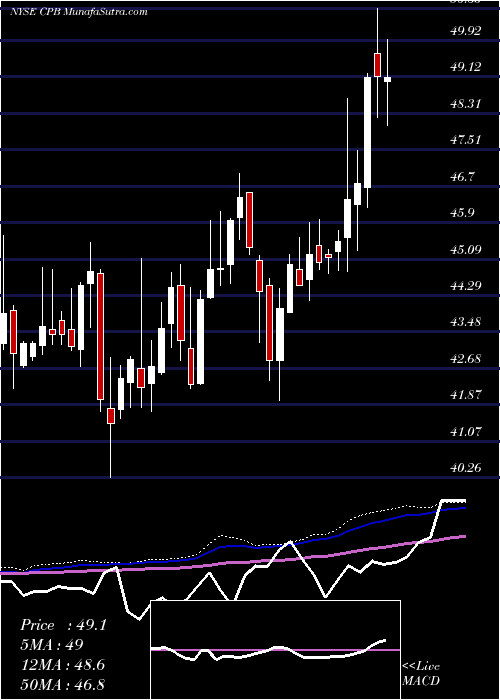This screenshot has width=500, height=700.
Task: Click the 46.7 price axis label
Action: tap(462, 176)
